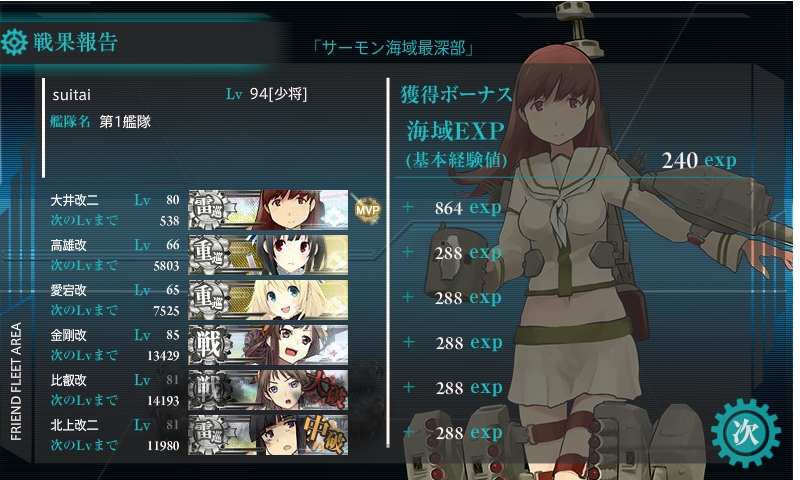800x480 pixels.
Task: Click the サーモン海域最深部 map title
Action: (394, 48)
